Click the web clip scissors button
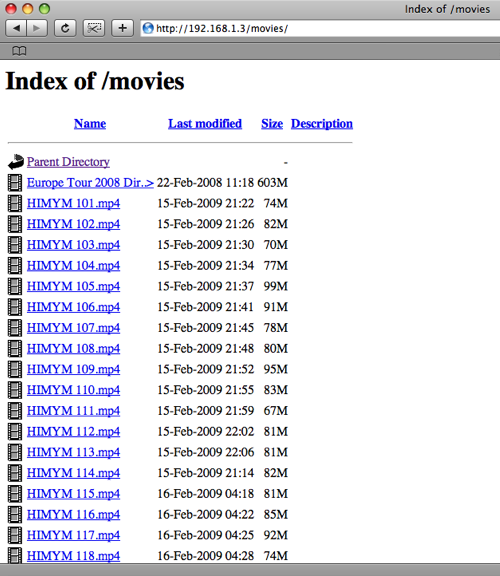The height and width of the screenshot is (576, 500). click(94, 28)
